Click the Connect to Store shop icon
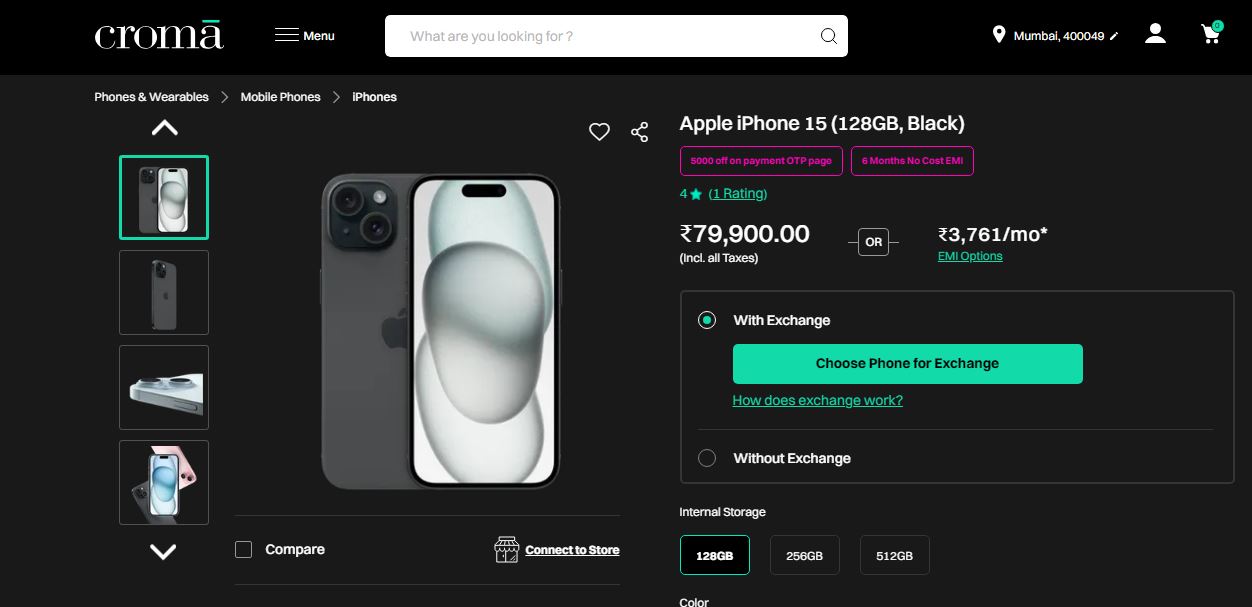The width and height of the screenshot is (1252, 607). point(507,549)
